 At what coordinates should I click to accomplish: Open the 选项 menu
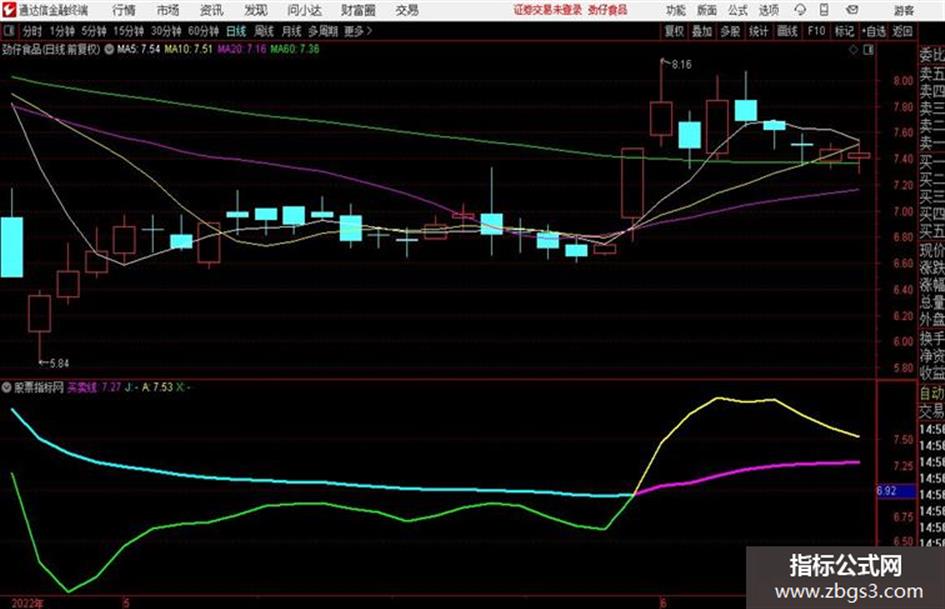click(x=769, y=10)
